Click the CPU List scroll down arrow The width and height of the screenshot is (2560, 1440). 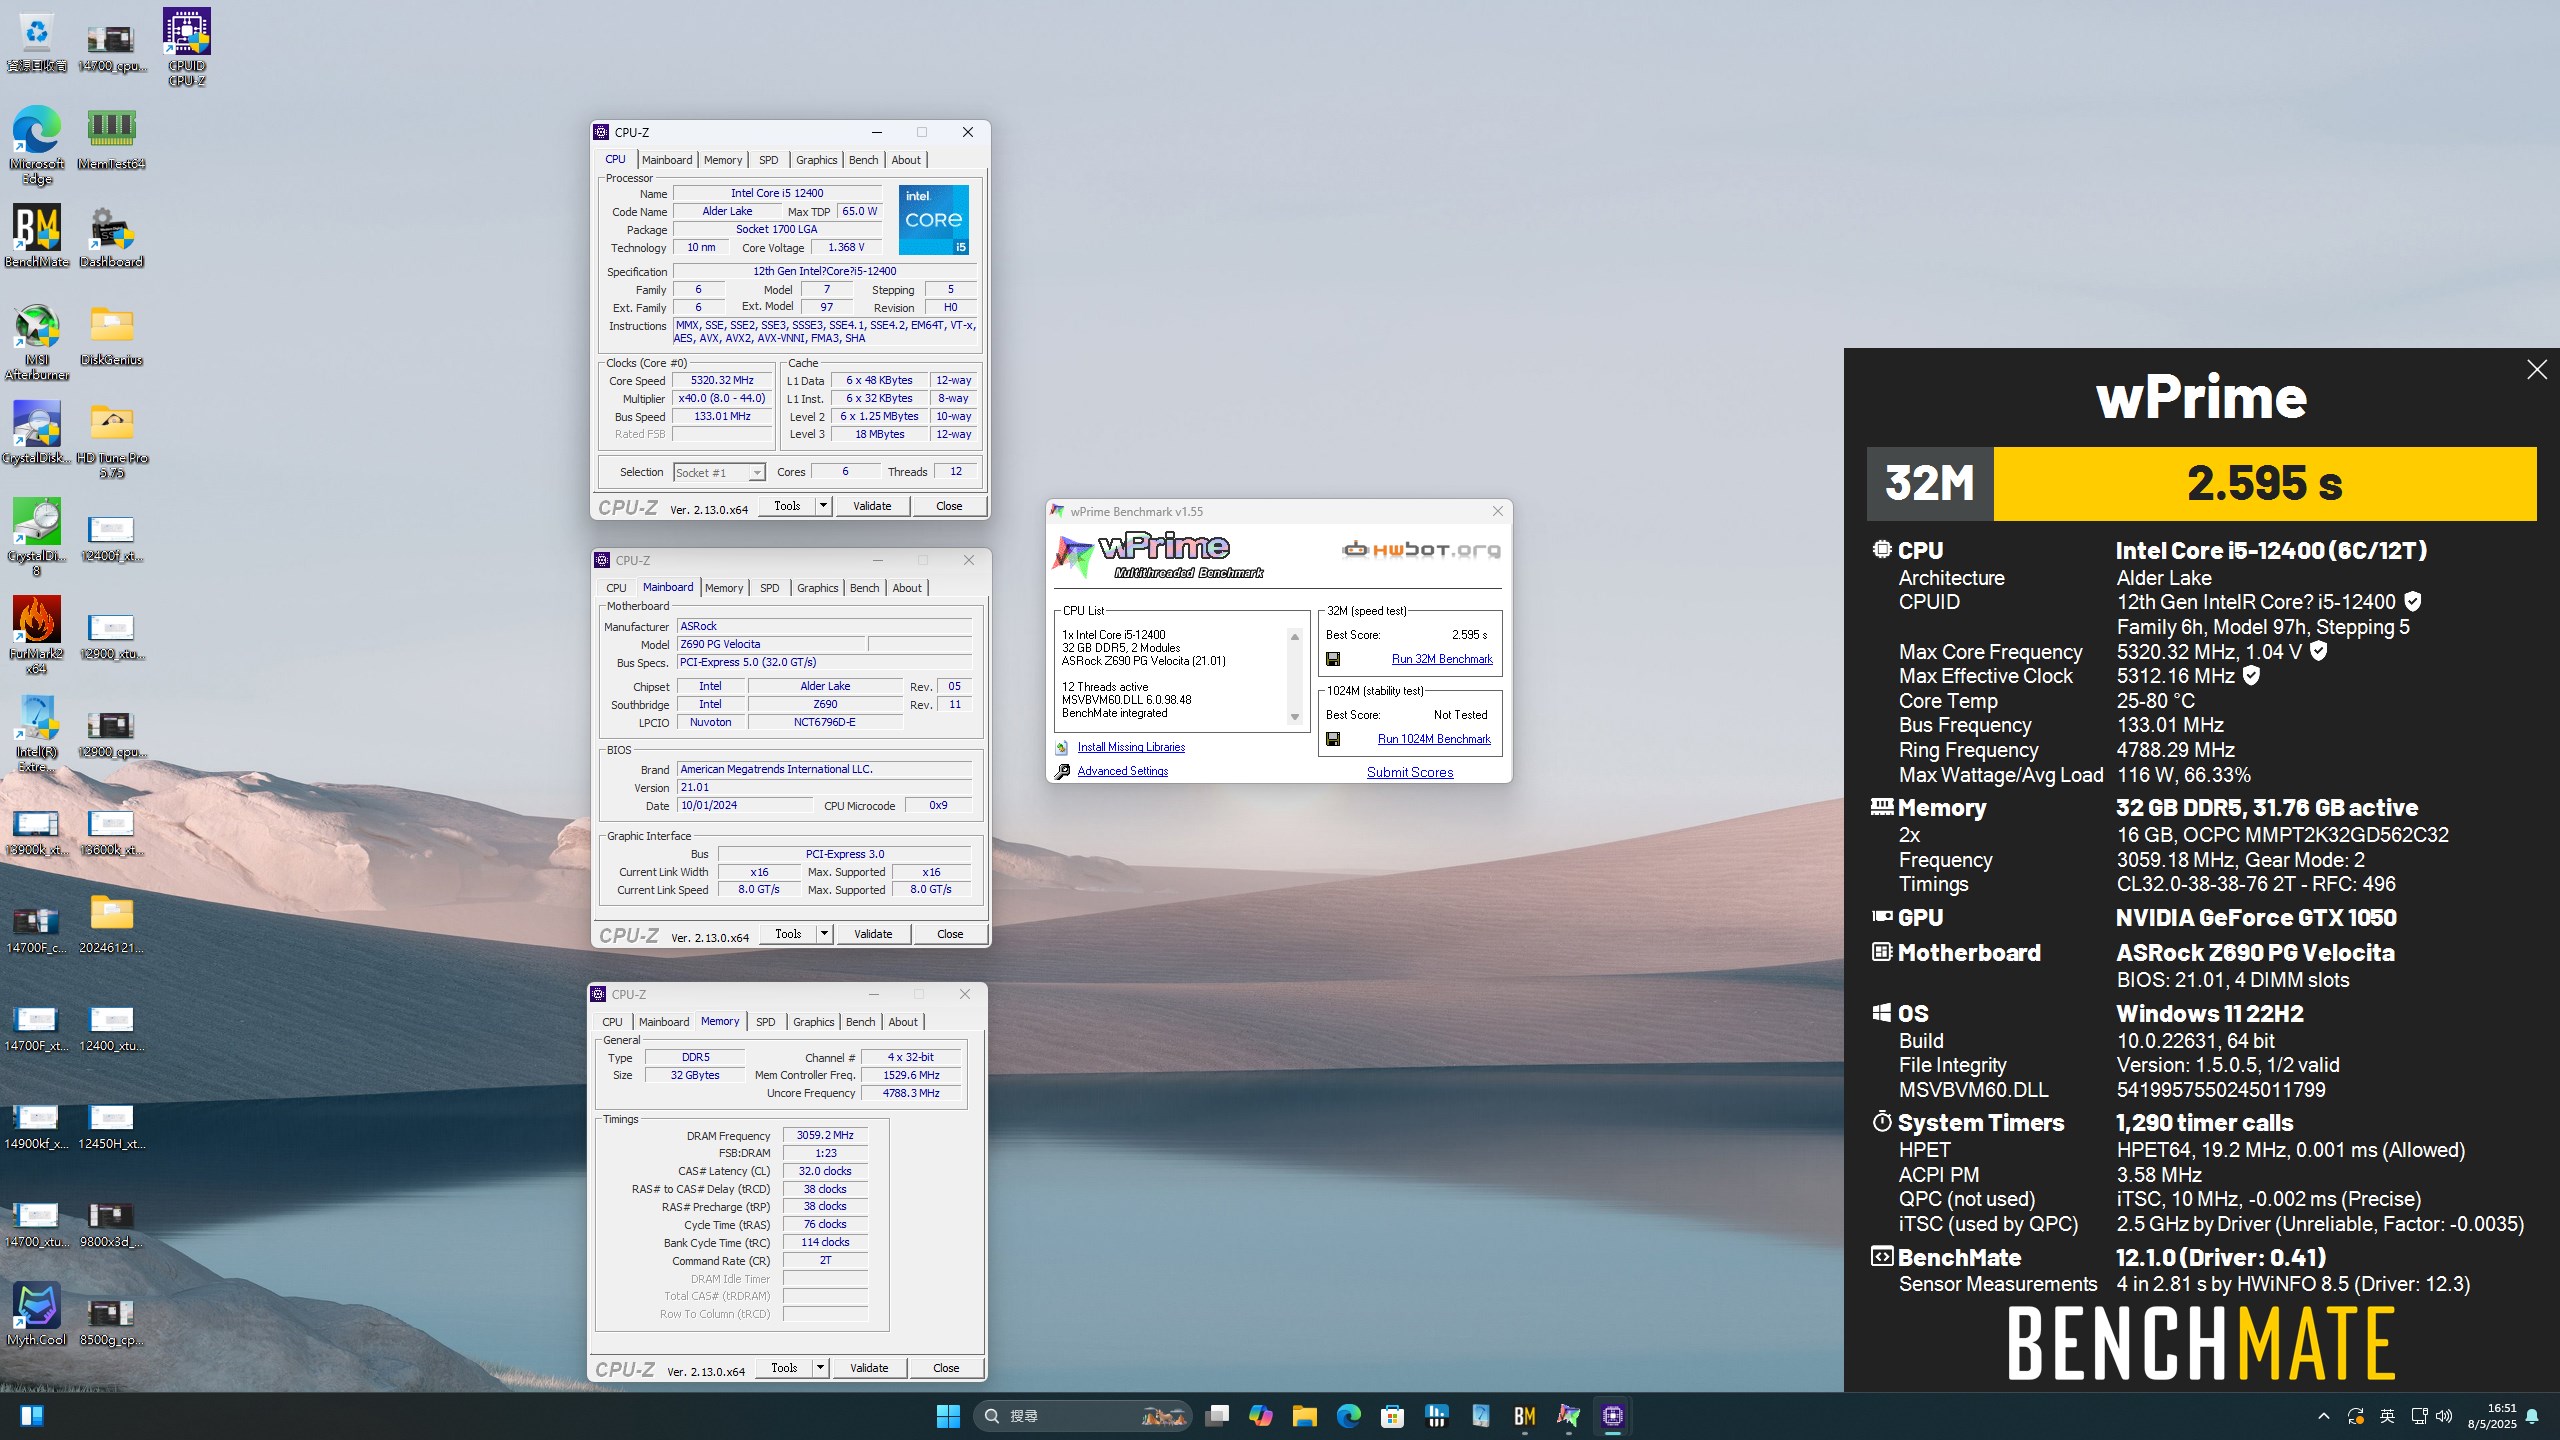pyautogui.click(x=1295, y=717)
